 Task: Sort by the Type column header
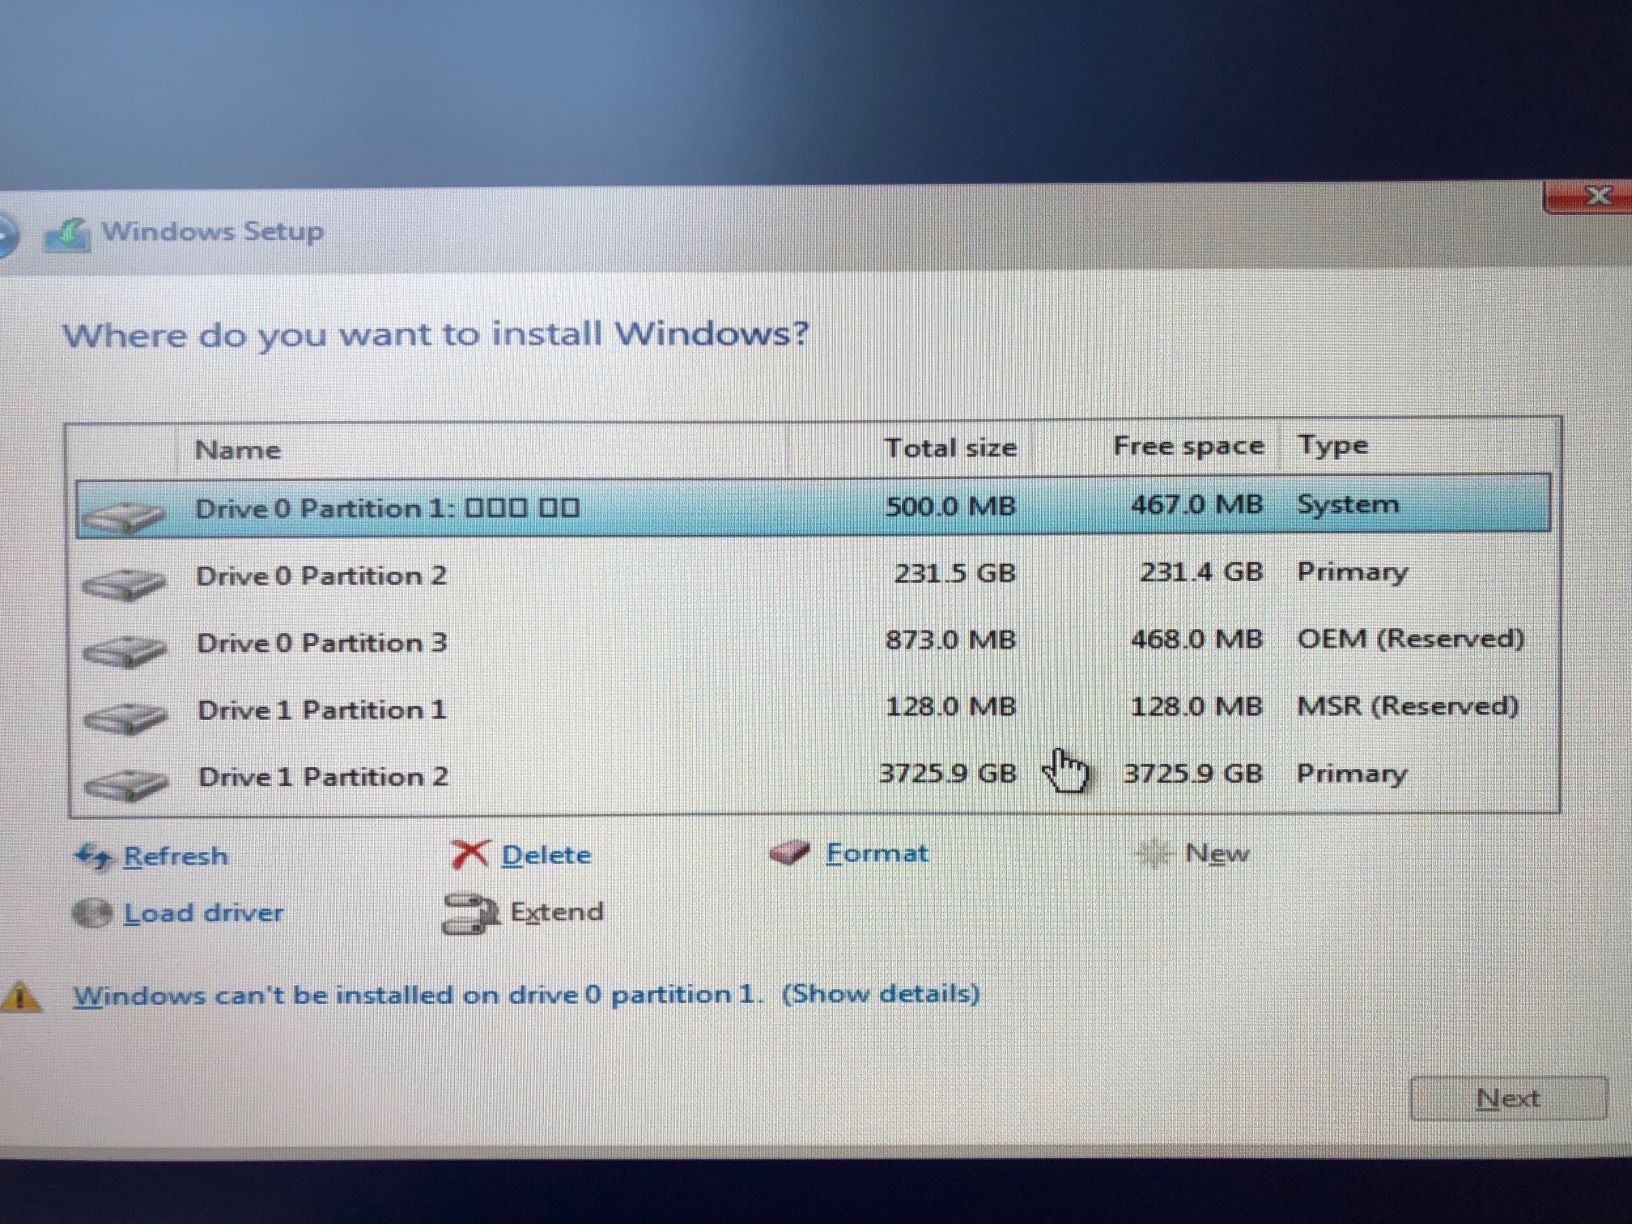(x=1332, y=445)
